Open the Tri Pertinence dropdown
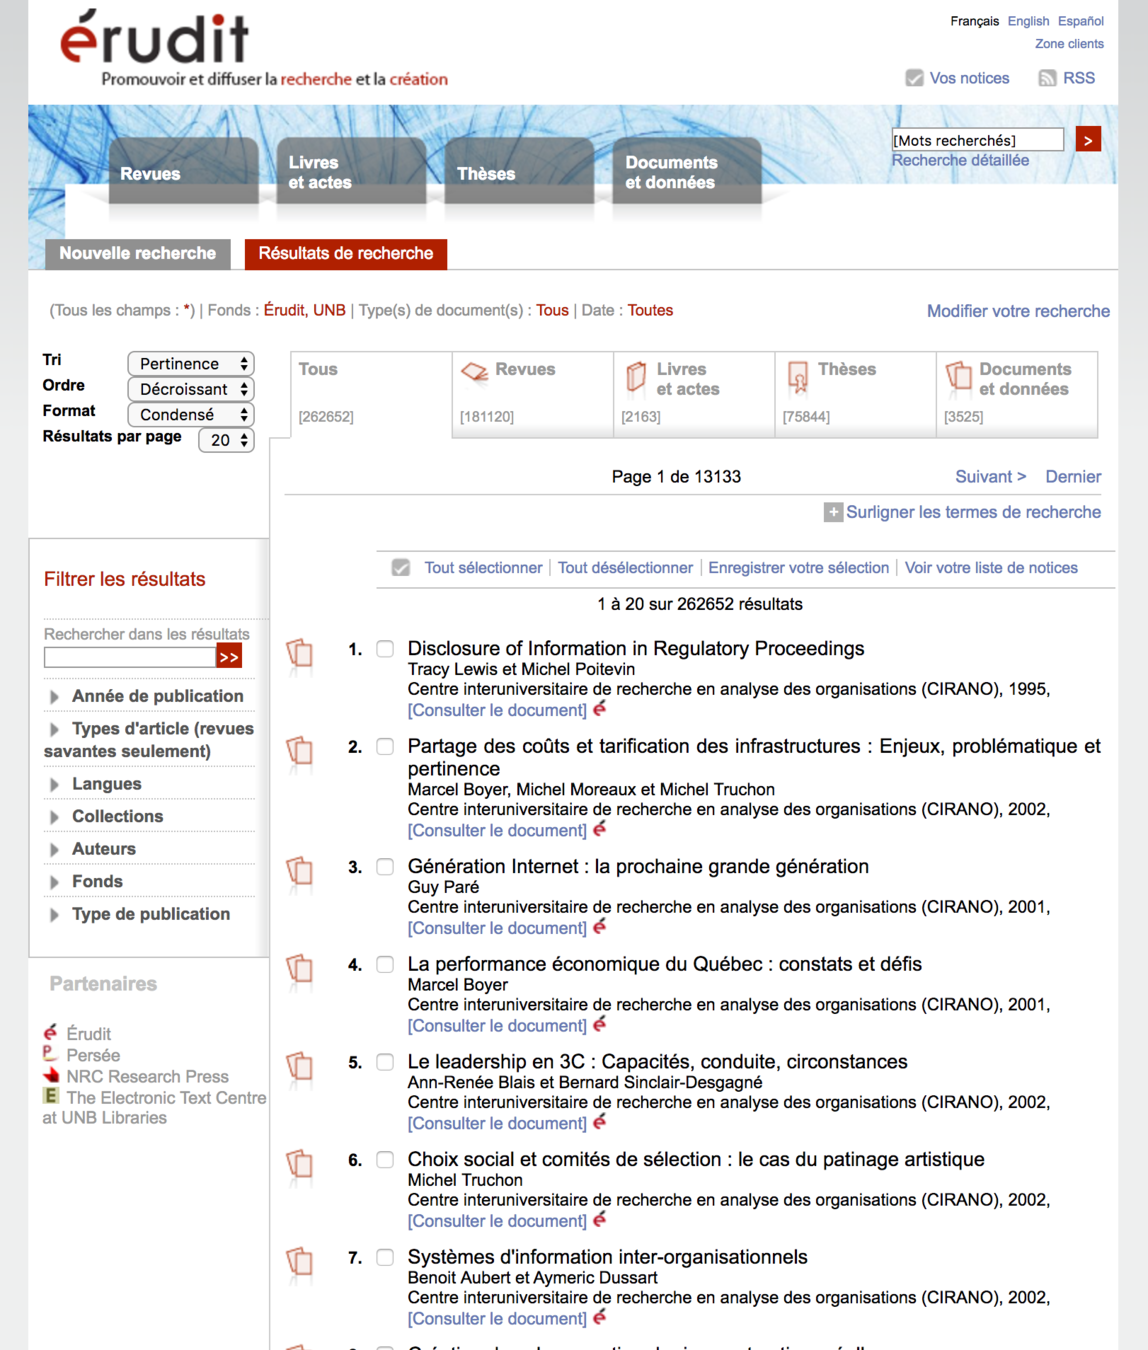This screenshot has width=1148, height=1350. point(191,363)
